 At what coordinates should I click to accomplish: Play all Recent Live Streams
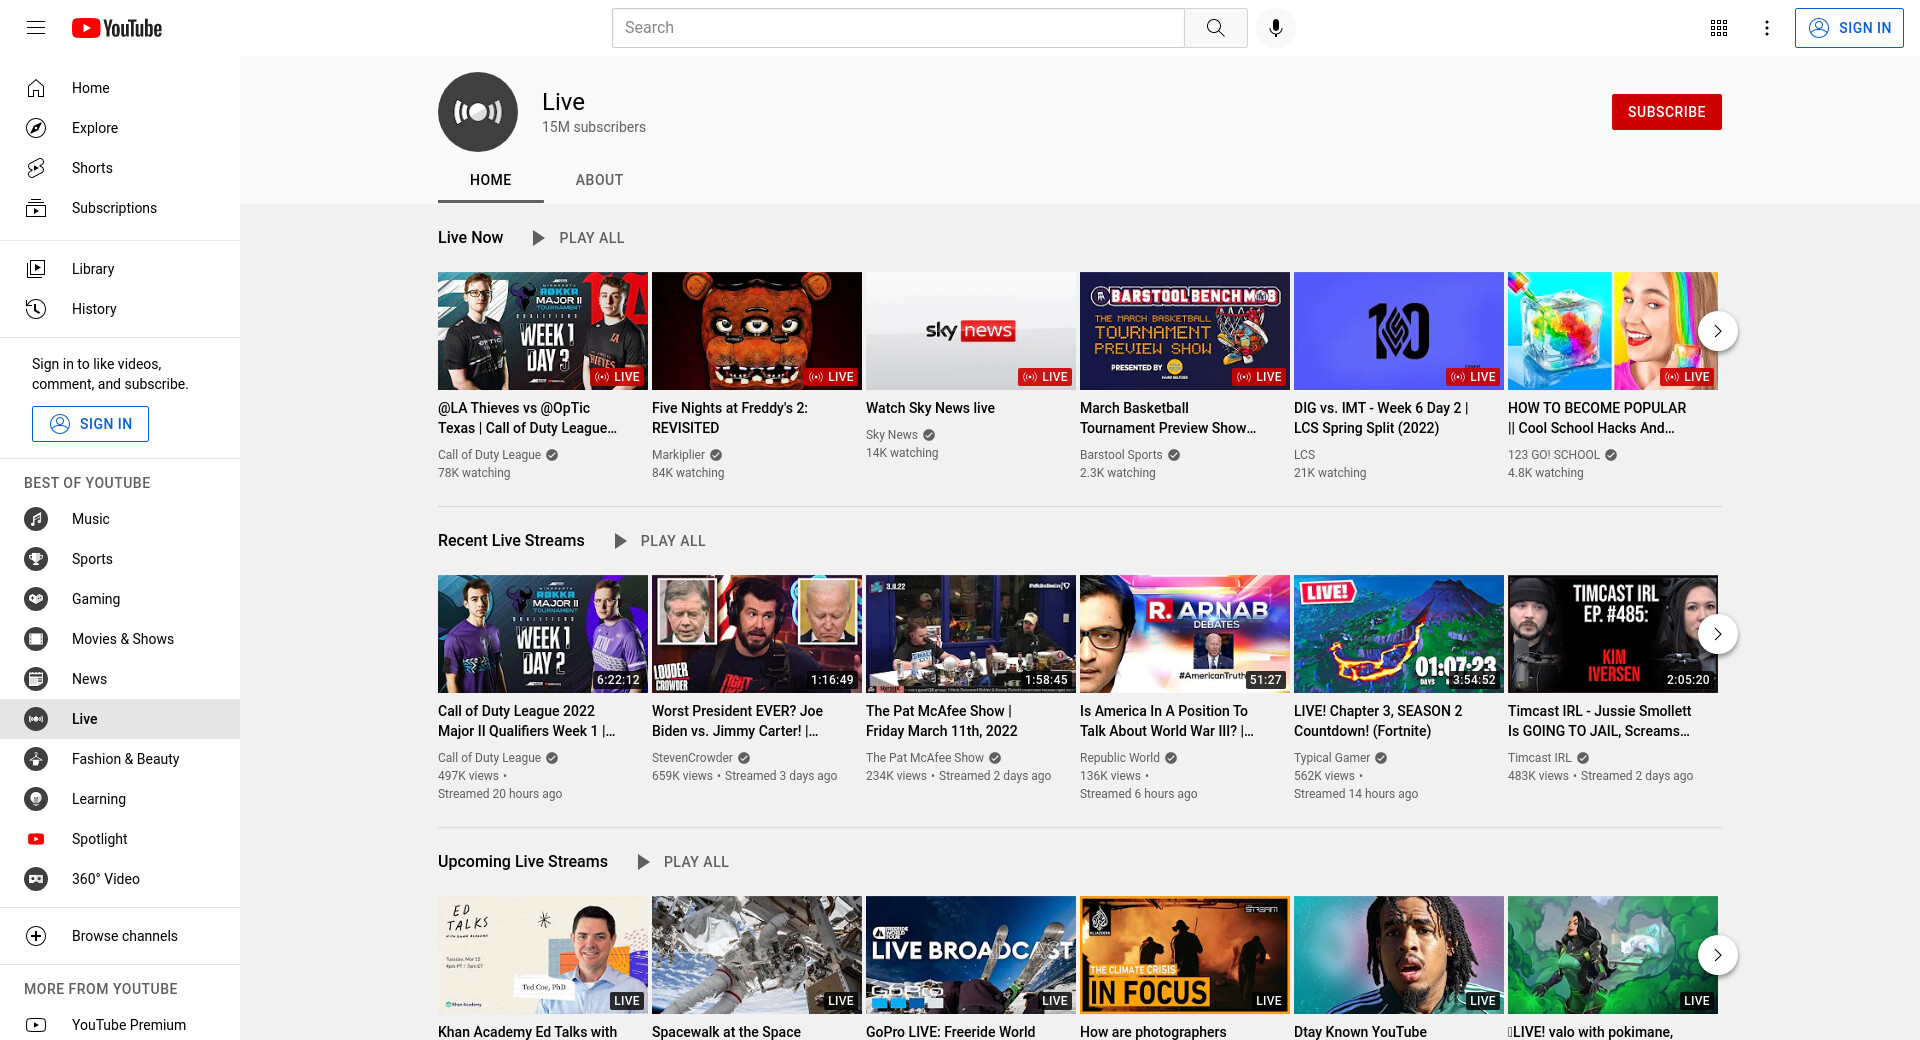pyautogui.click(x=660, y=541)
